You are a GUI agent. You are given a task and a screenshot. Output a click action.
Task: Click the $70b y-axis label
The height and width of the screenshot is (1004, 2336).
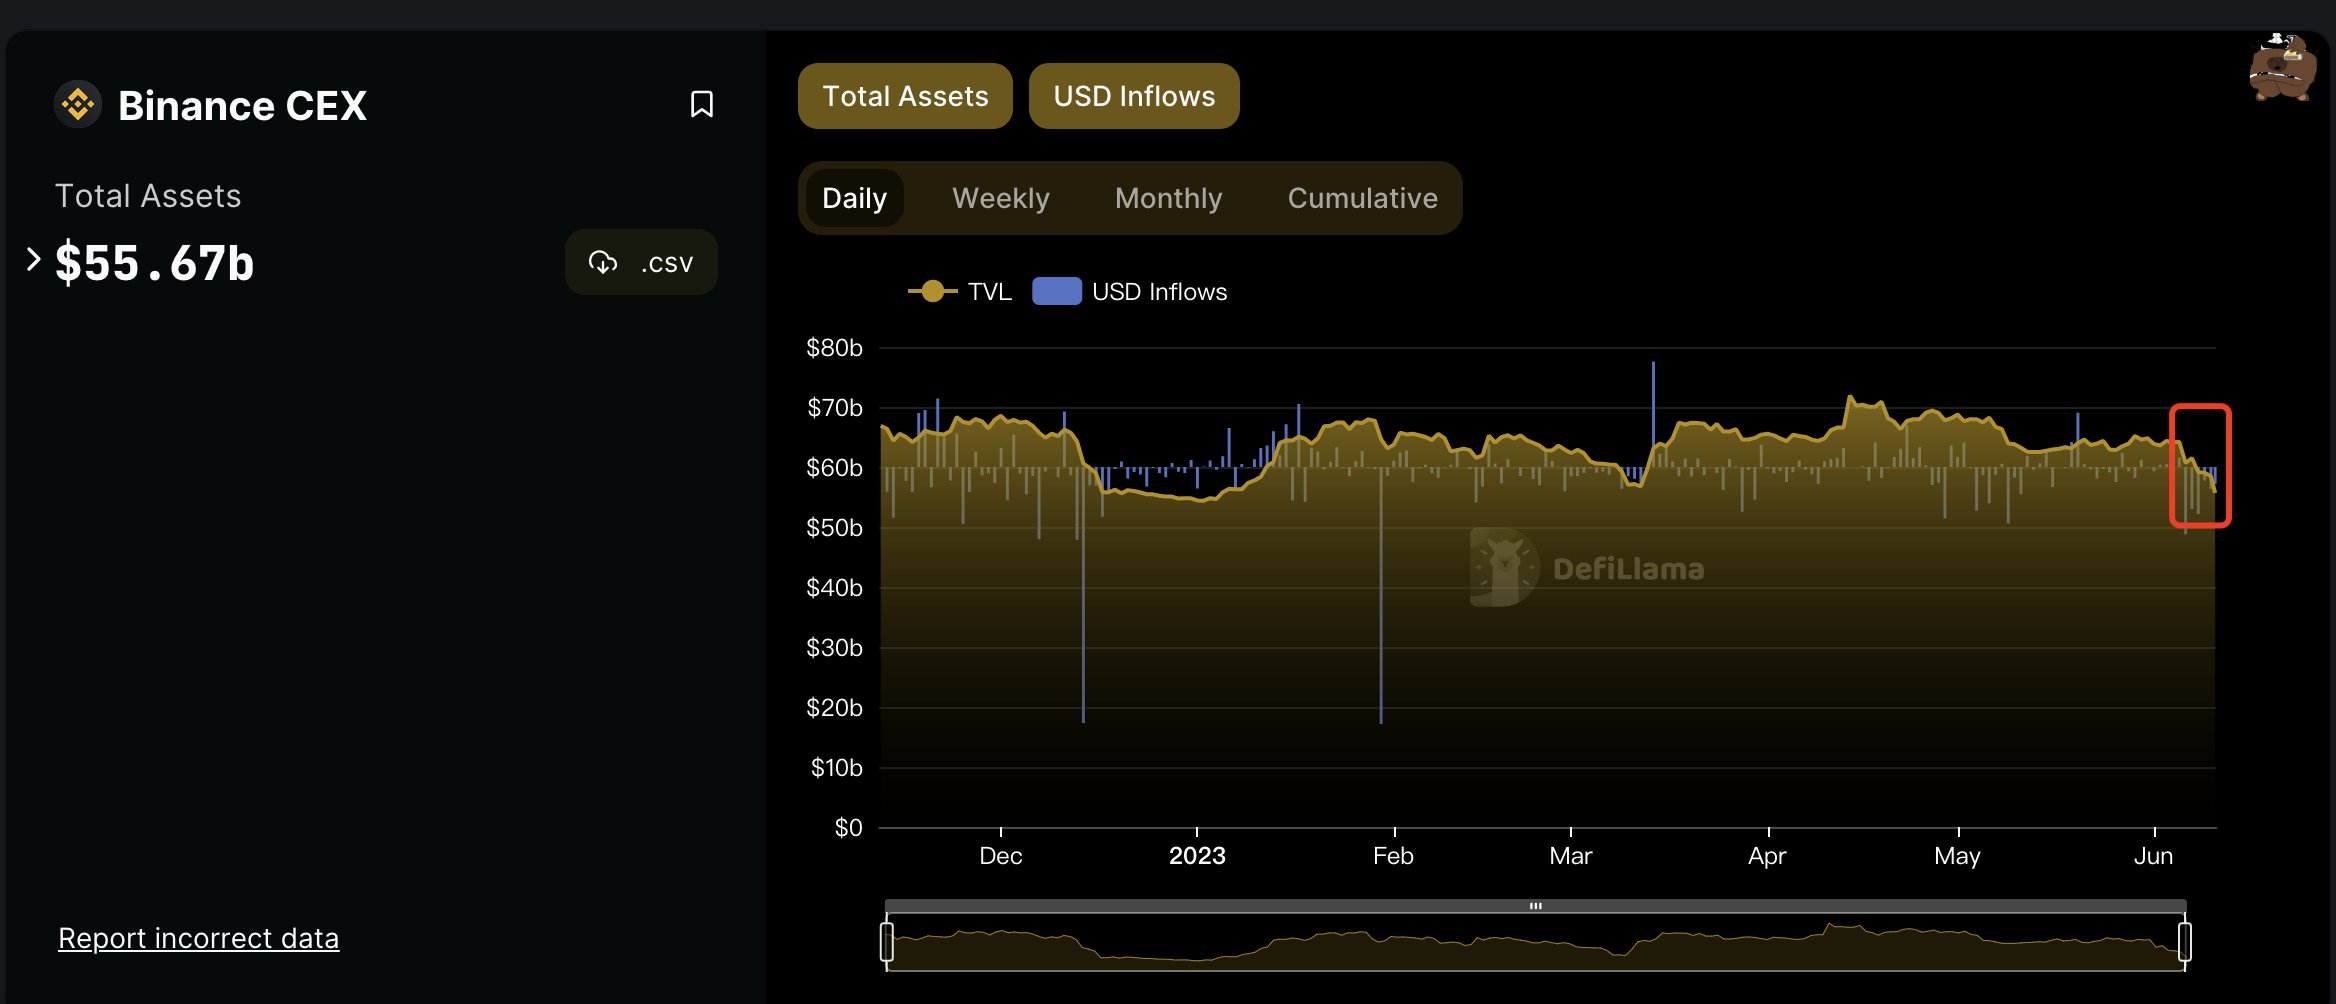(834, 408)
